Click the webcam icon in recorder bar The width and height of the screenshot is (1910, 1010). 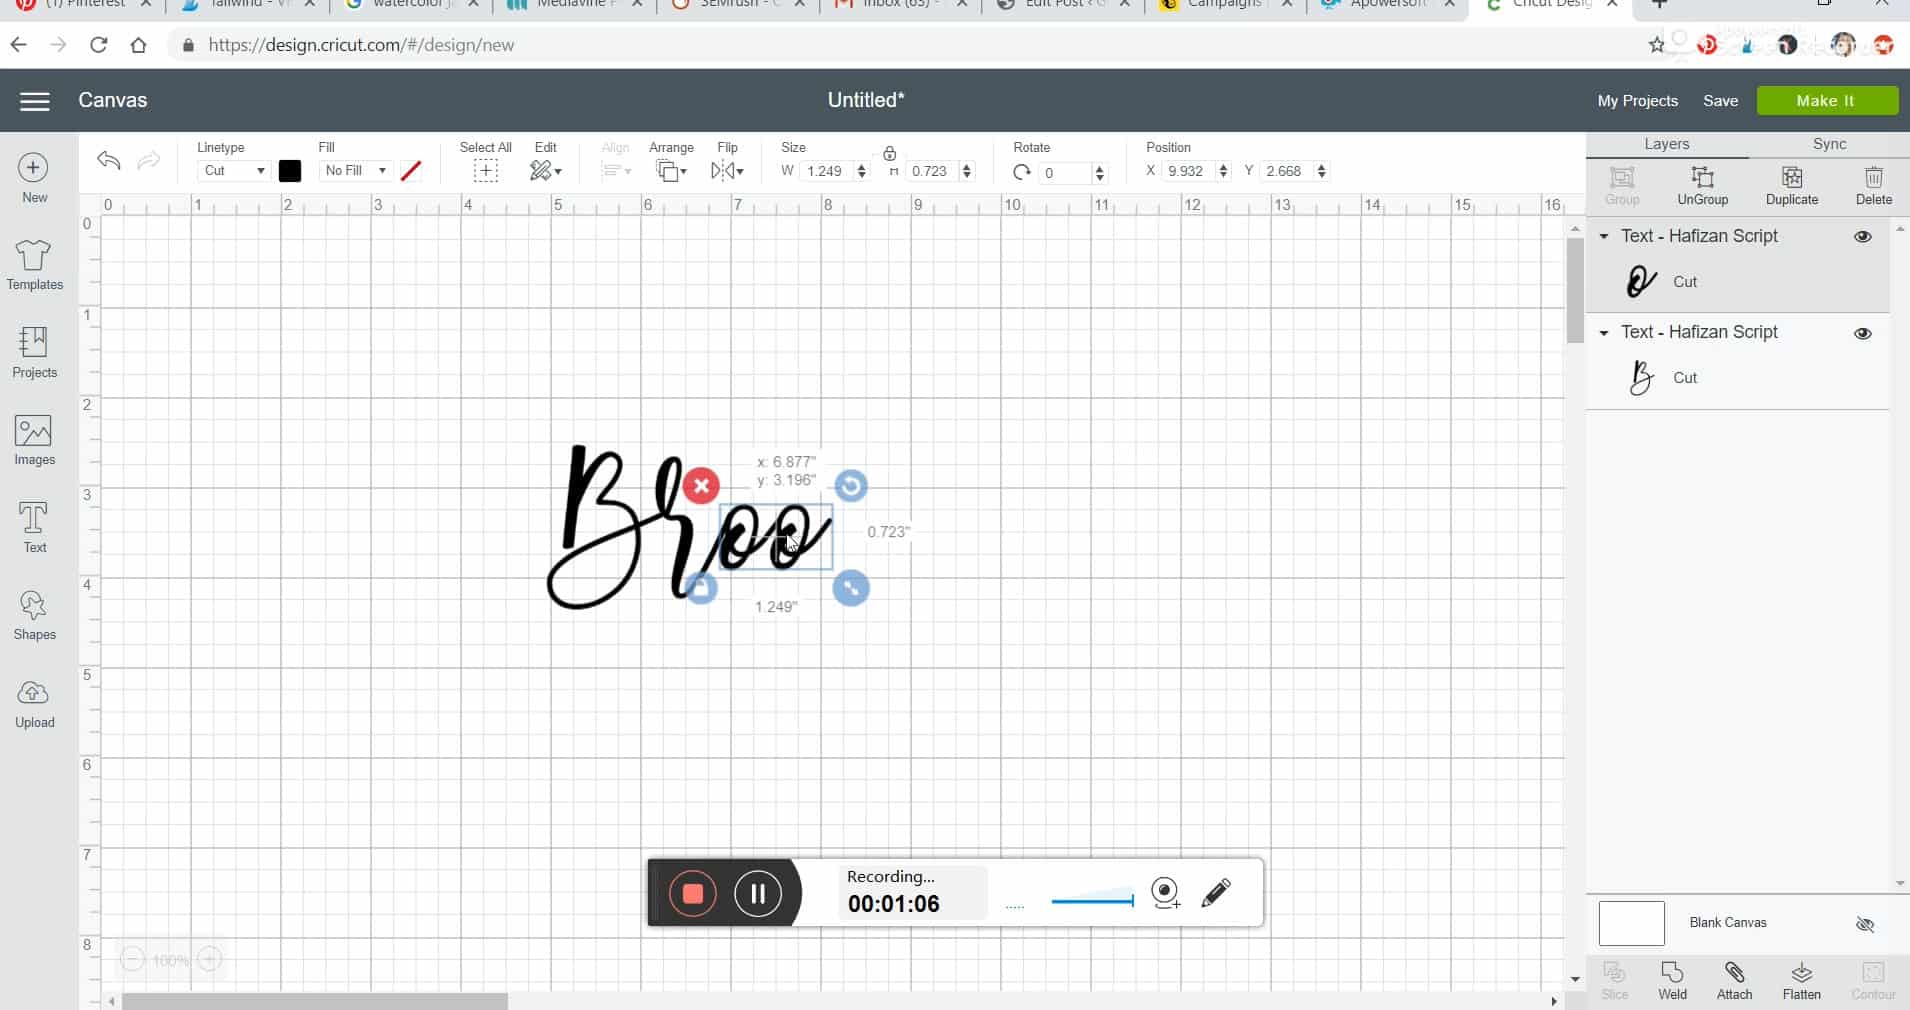point(1165,892)
